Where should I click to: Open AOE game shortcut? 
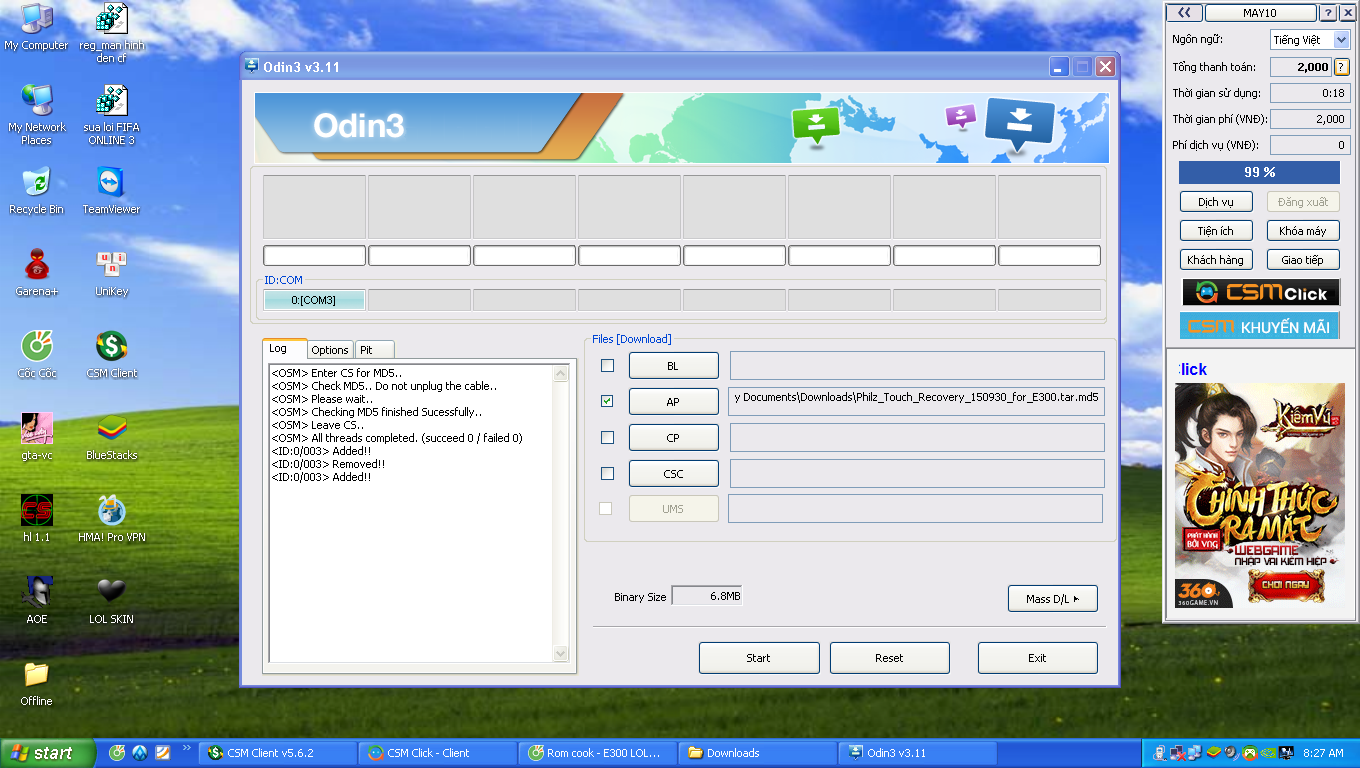coord(36,601)
